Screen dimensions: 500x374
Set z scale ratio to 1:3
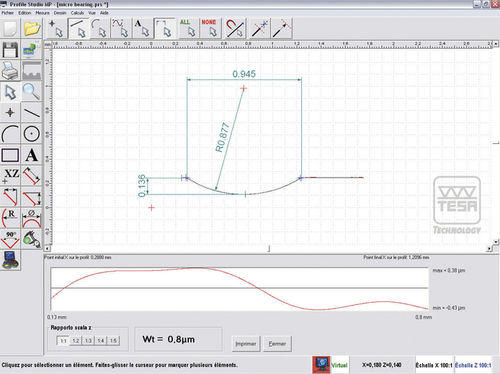tap(88, 341)
